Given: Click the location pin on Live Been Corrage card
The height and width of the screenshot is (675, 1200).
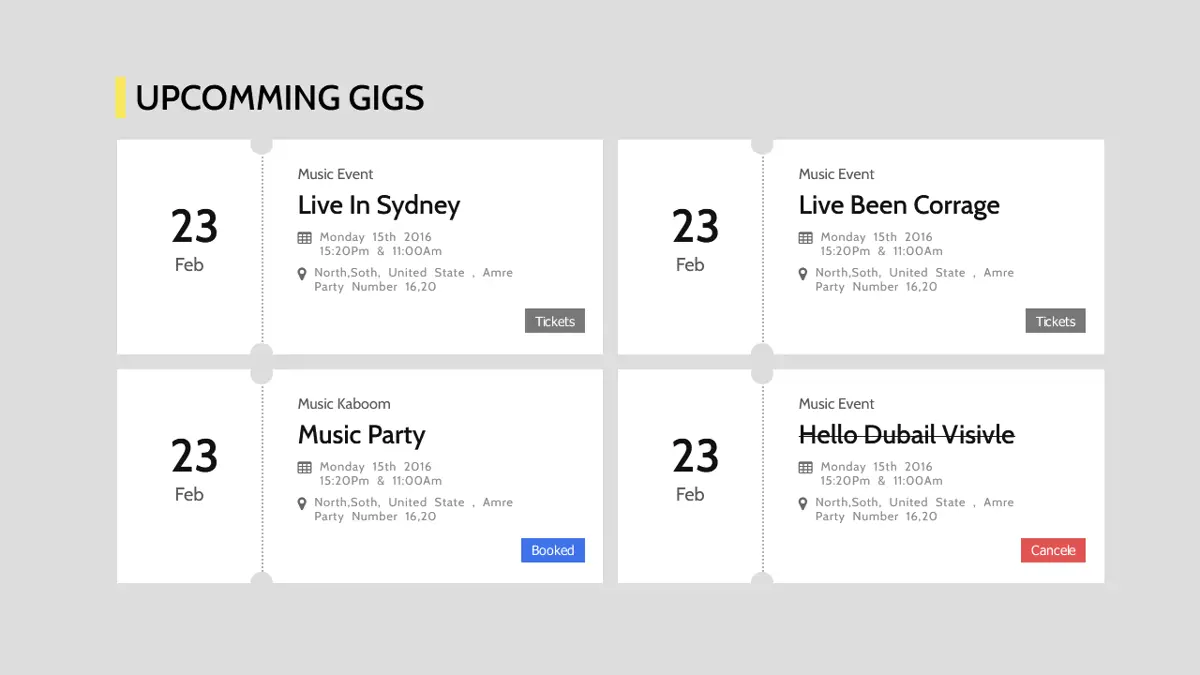Looking at the screenshot, I should pos(802,272).
